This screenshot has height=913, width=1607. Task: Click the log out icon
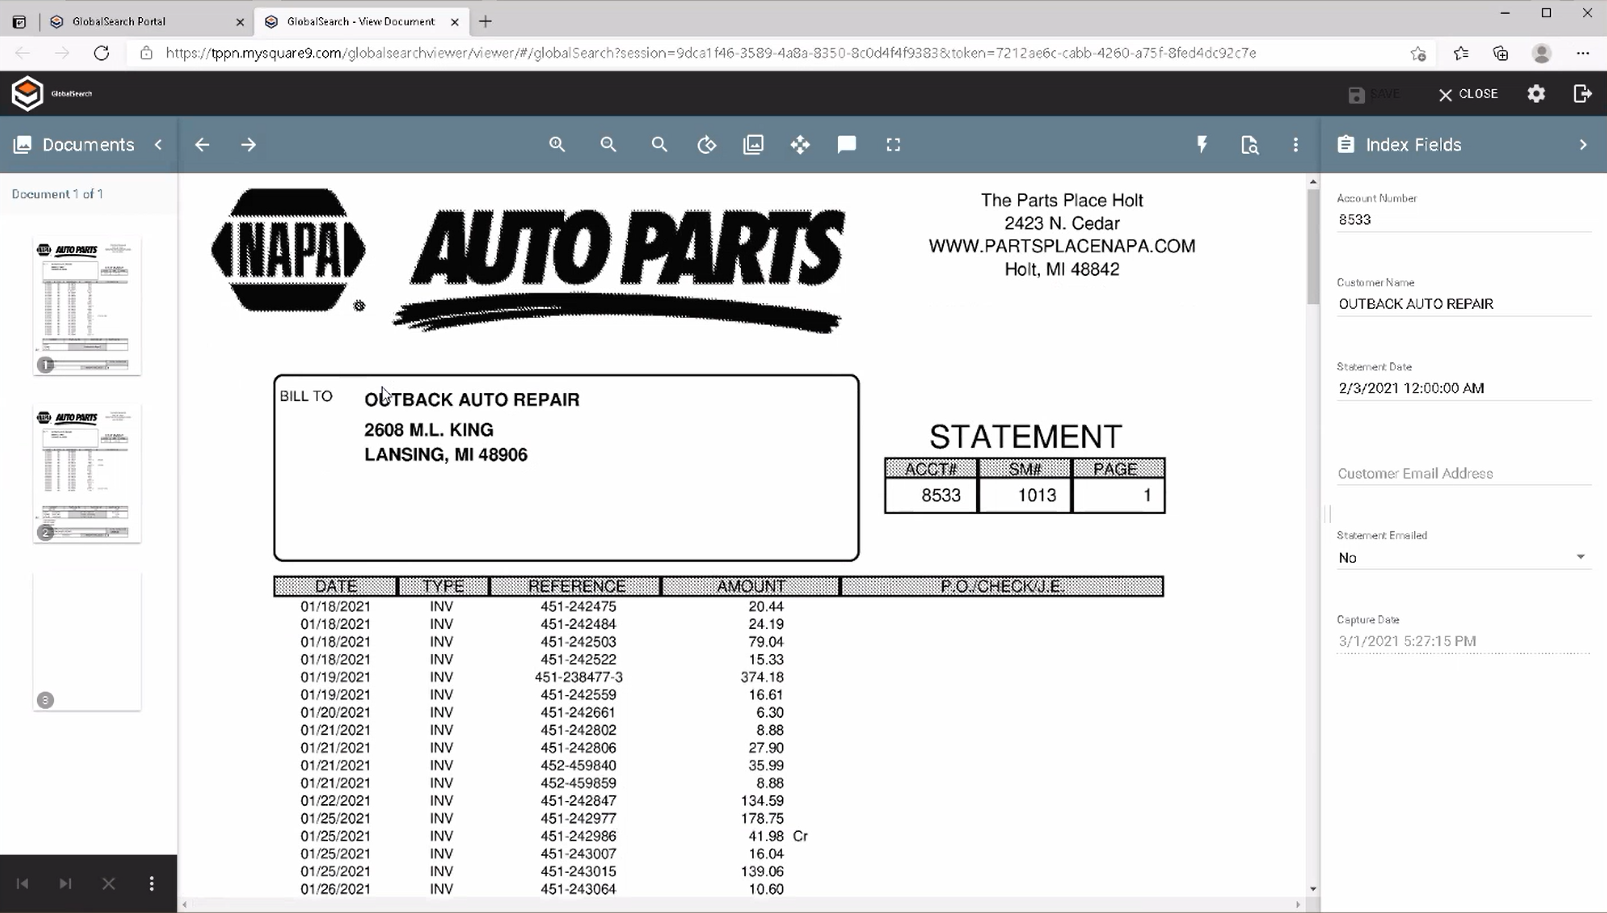(1582, 94)
